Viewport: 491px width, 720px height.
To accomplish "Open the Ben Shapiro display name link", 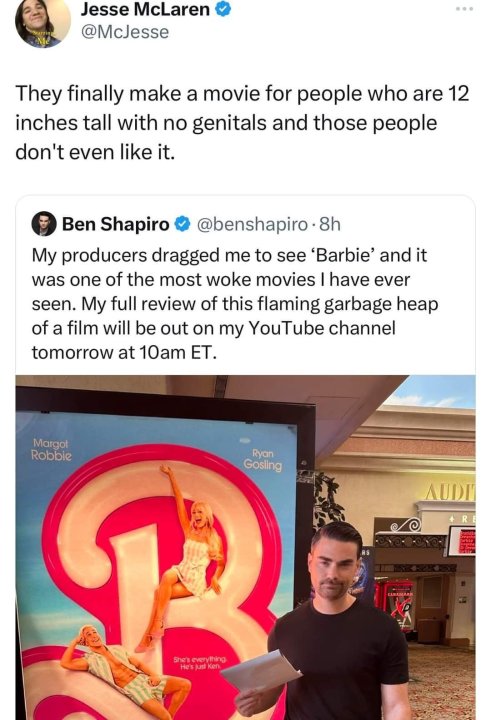I will coord(115,224).
